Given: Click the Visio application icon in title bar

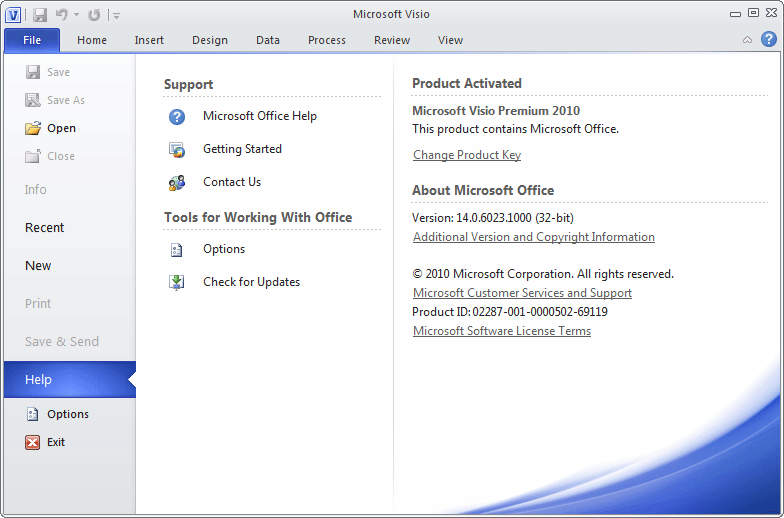Looking at the screenshot, I should click(x=13, y=15).
